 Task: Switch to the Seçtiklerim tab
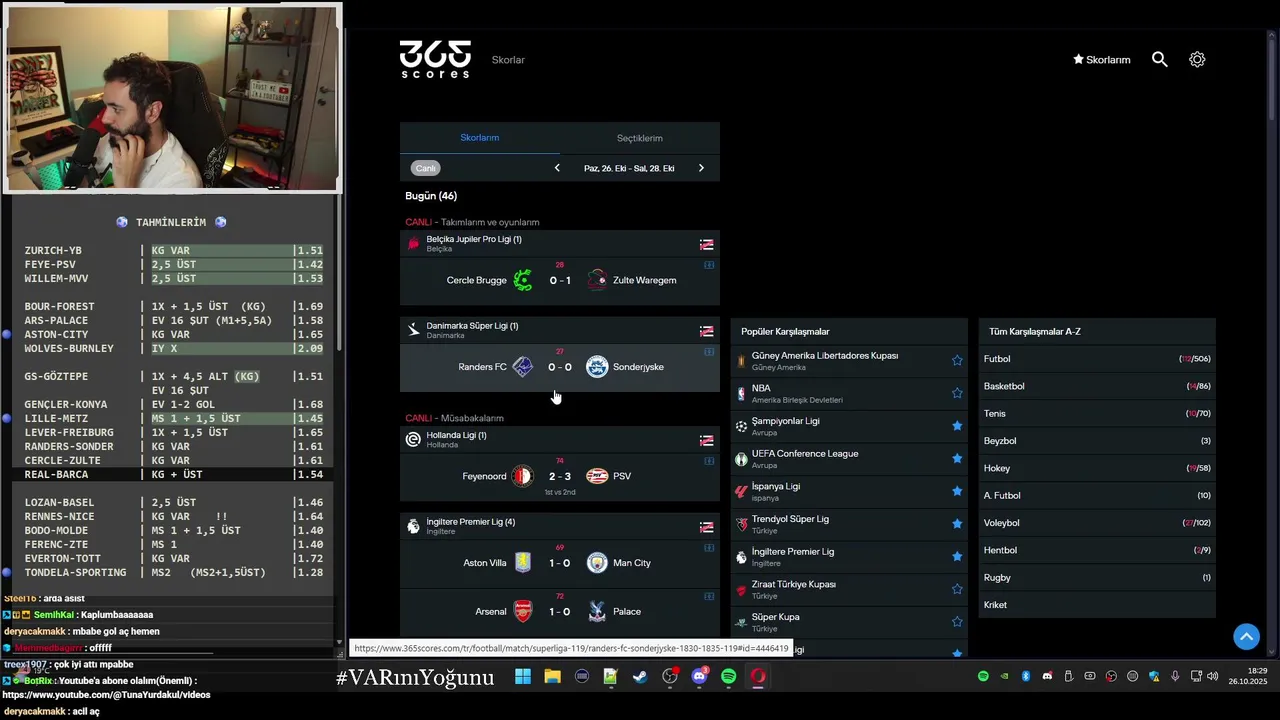coord(640,138)
